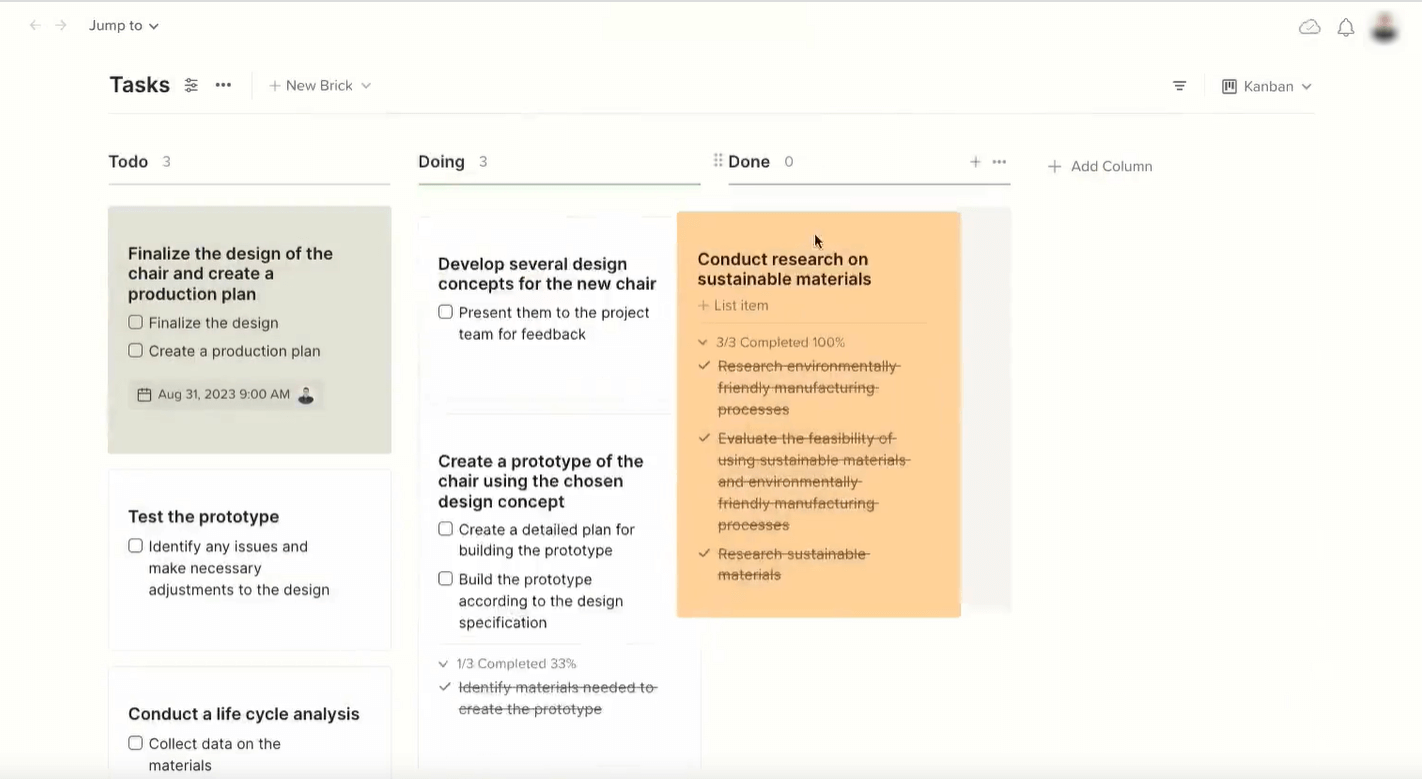
Task: Collapse the 1/3 Completed 33% section
Action: 444,663
